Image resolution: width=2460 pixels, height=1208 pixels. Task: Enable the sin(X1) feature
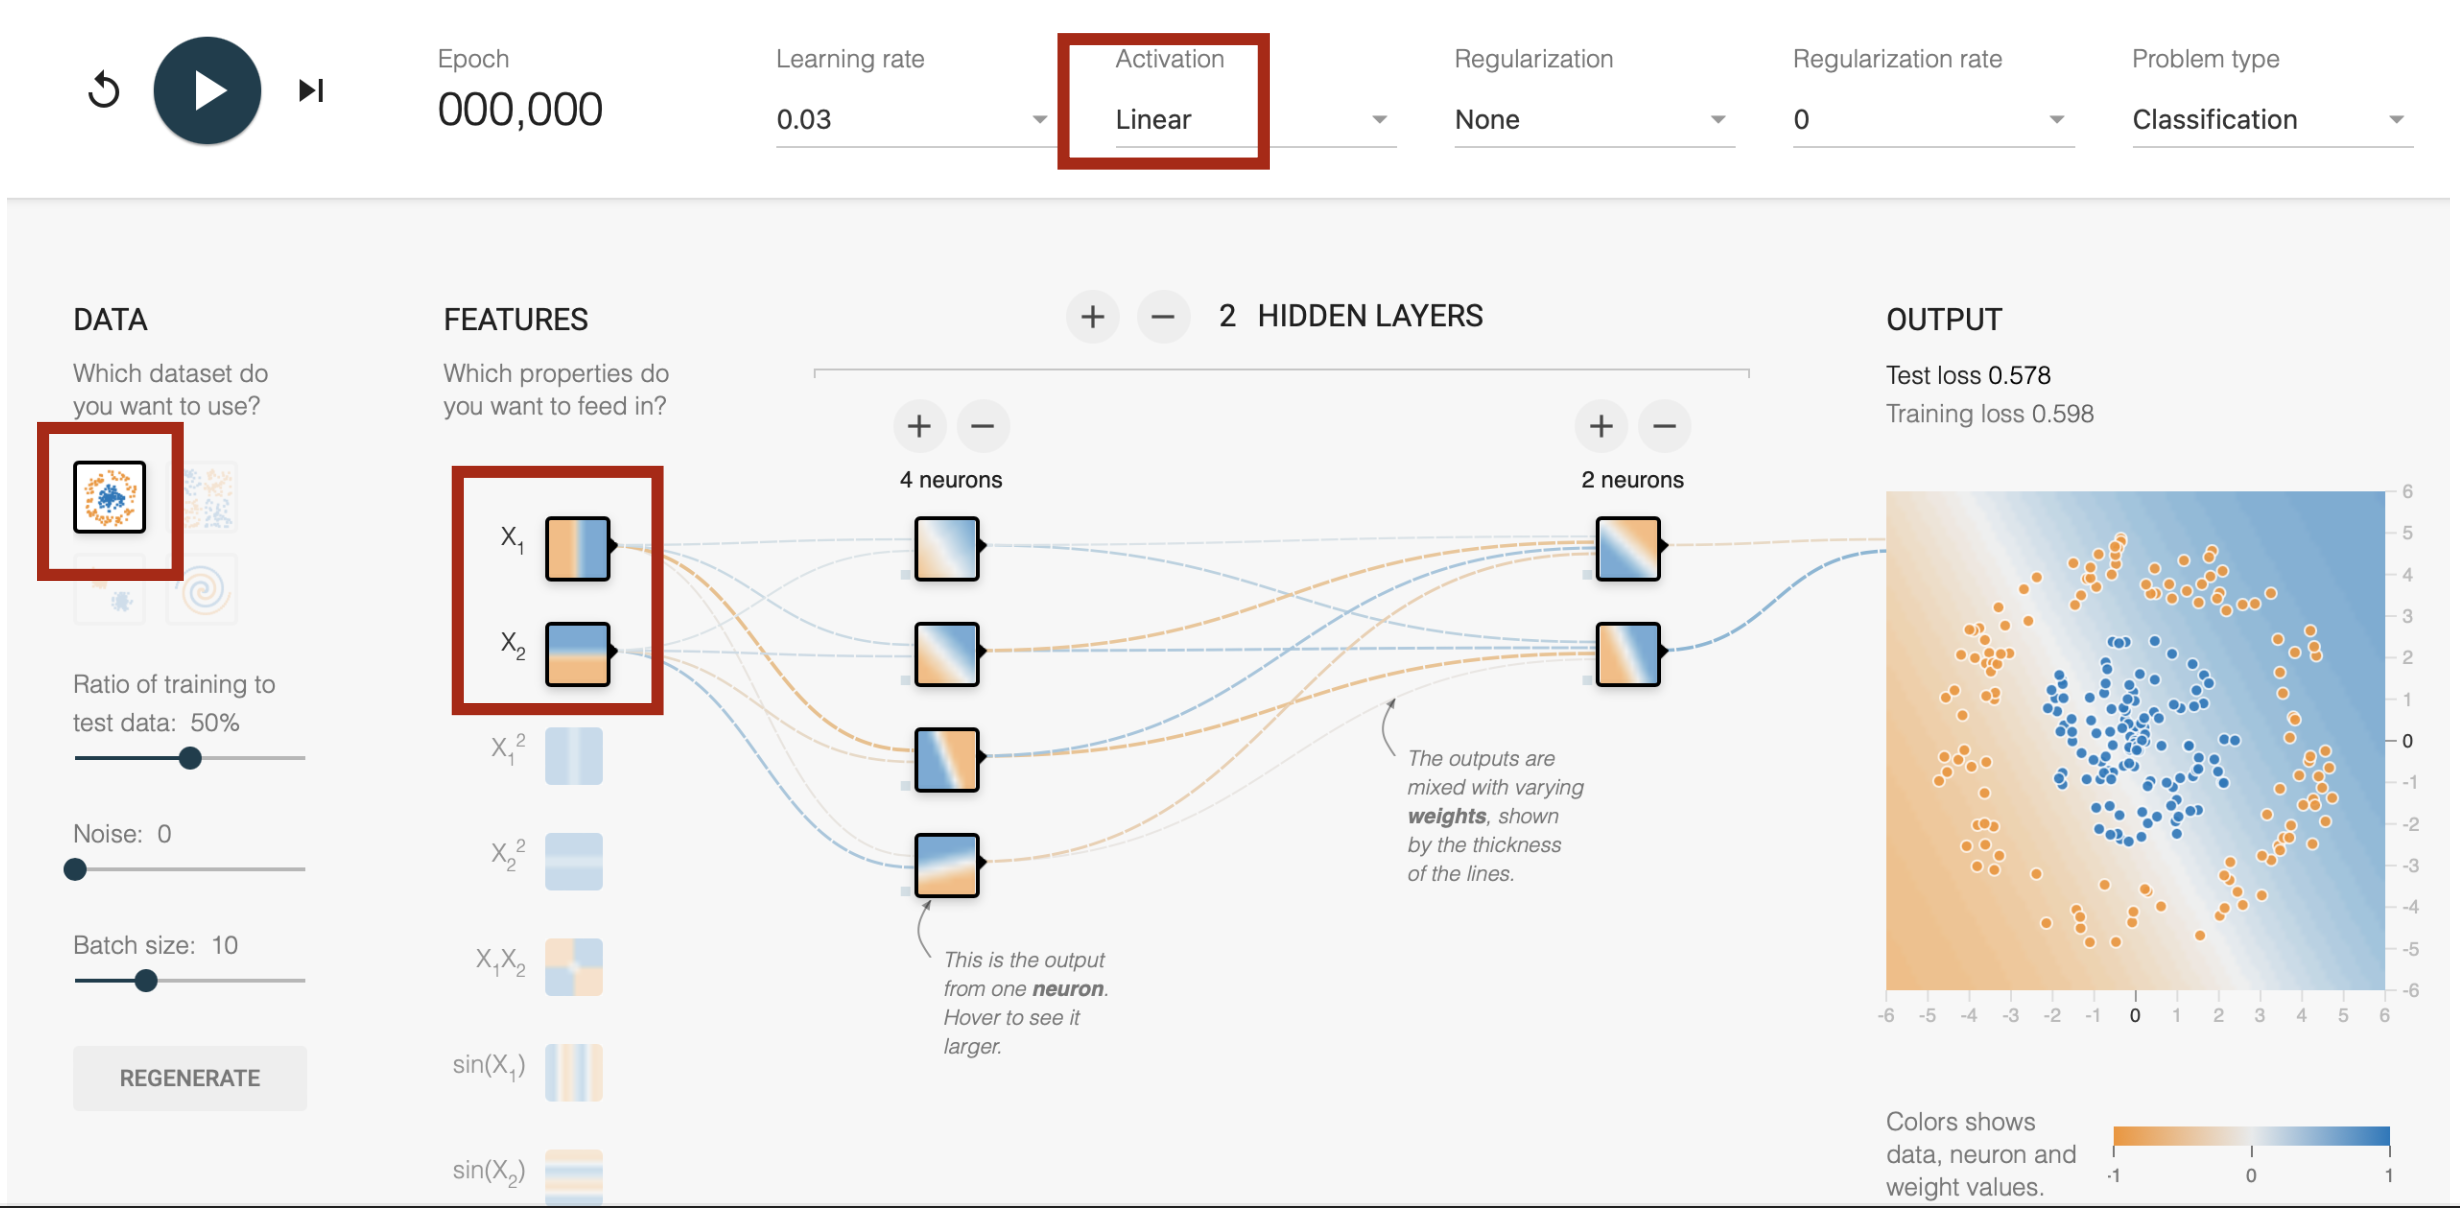574,1072
